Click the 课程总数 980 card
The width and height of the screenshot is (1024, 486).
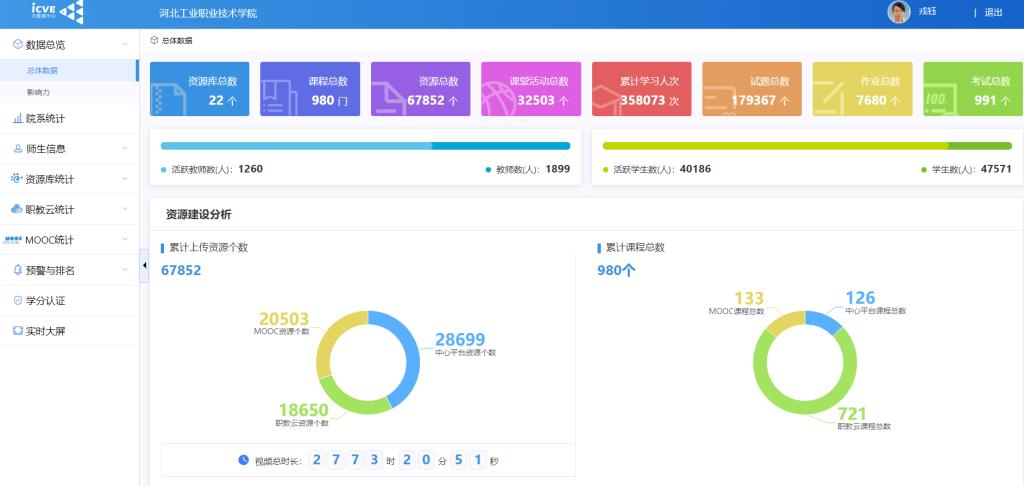(x=310, y=90)
